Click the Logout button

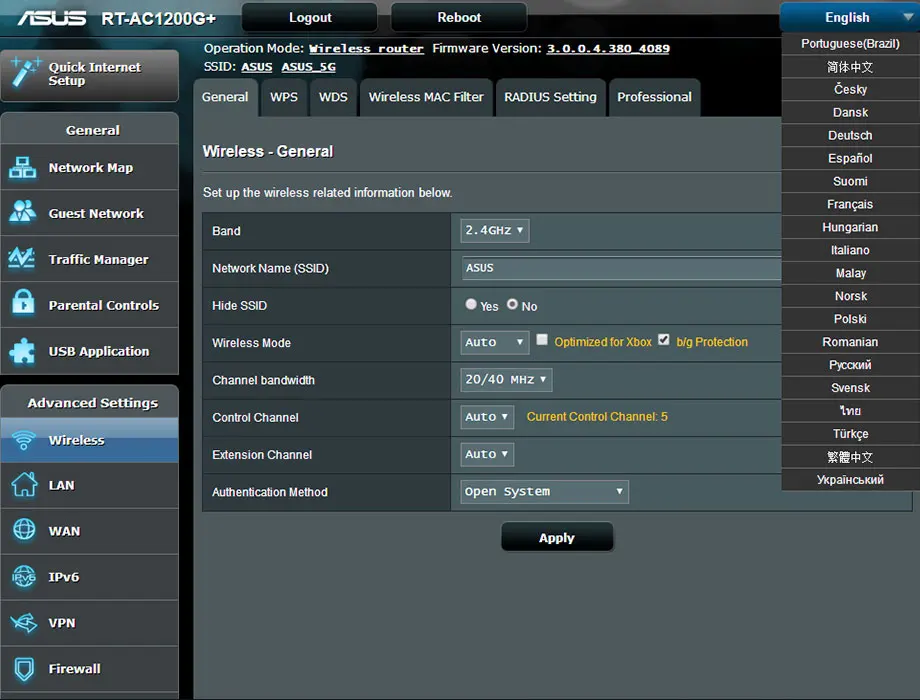[x=310, y=18]
